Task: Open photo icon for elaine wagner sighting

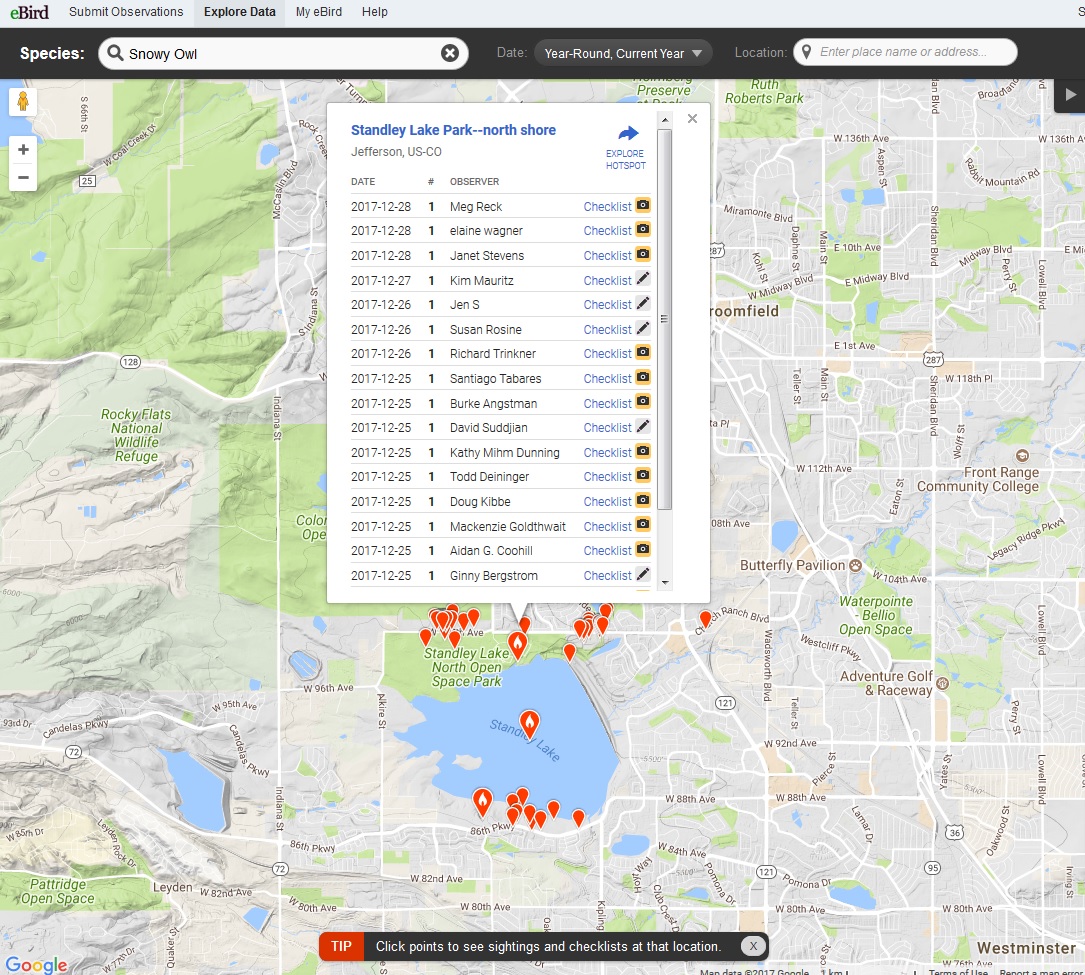Action: tap(643, 229)
